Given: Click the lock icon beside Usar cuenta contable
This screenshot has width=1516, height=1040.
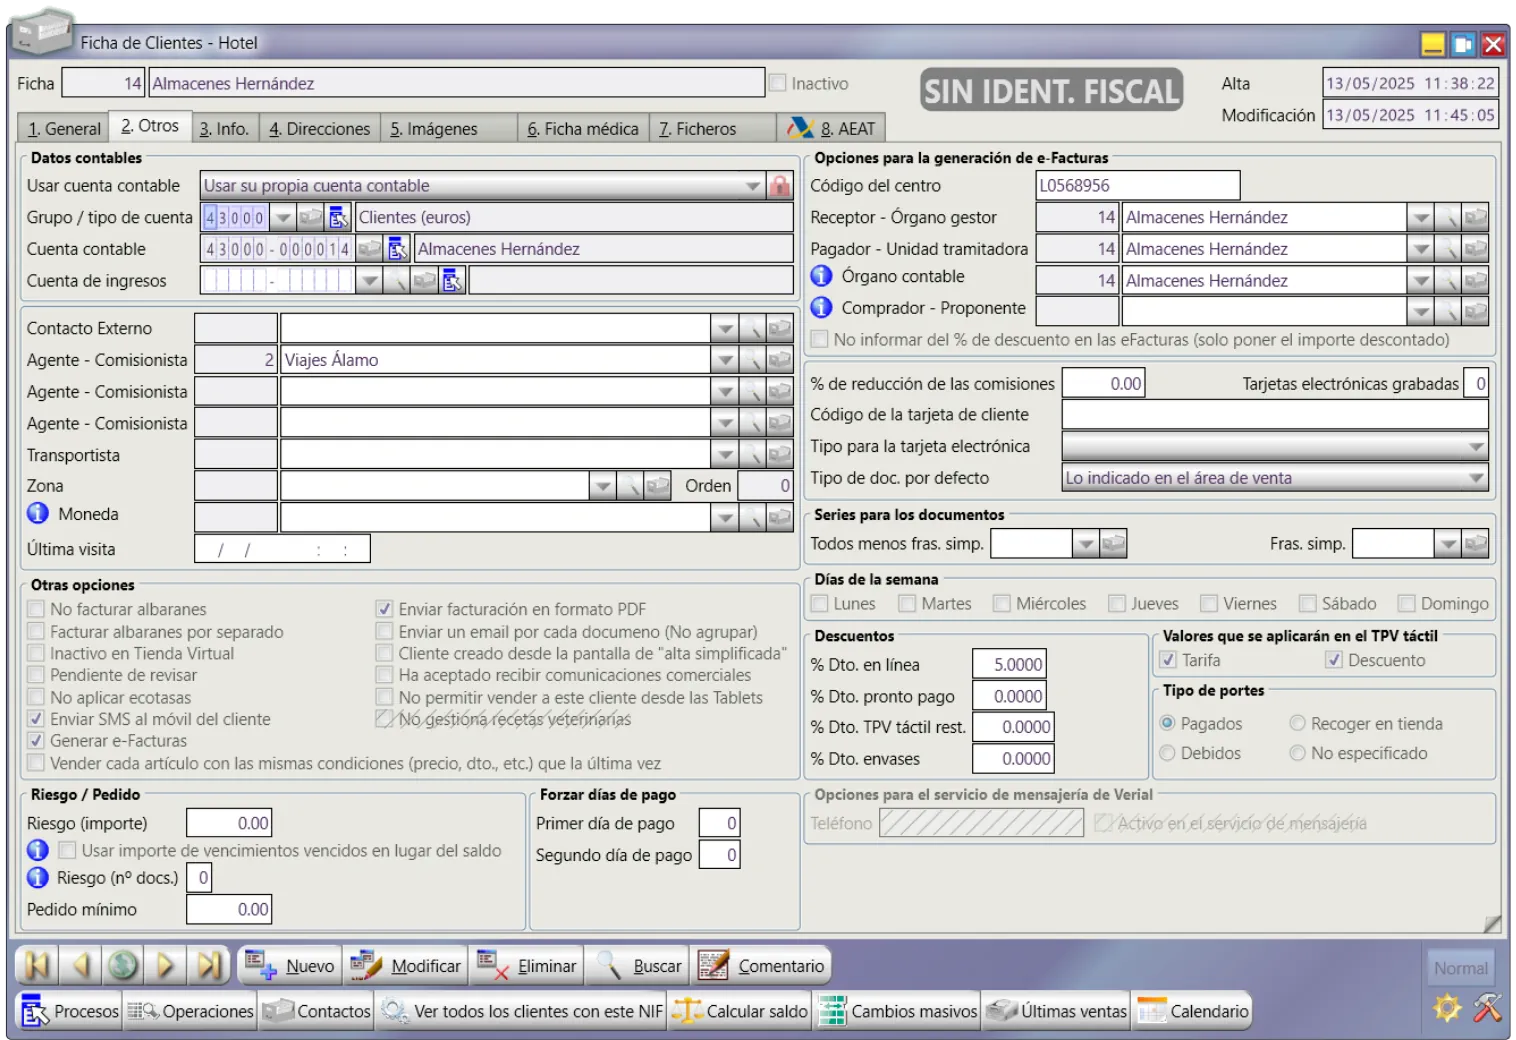Looking at the screenshot, I should pos(779,186).
